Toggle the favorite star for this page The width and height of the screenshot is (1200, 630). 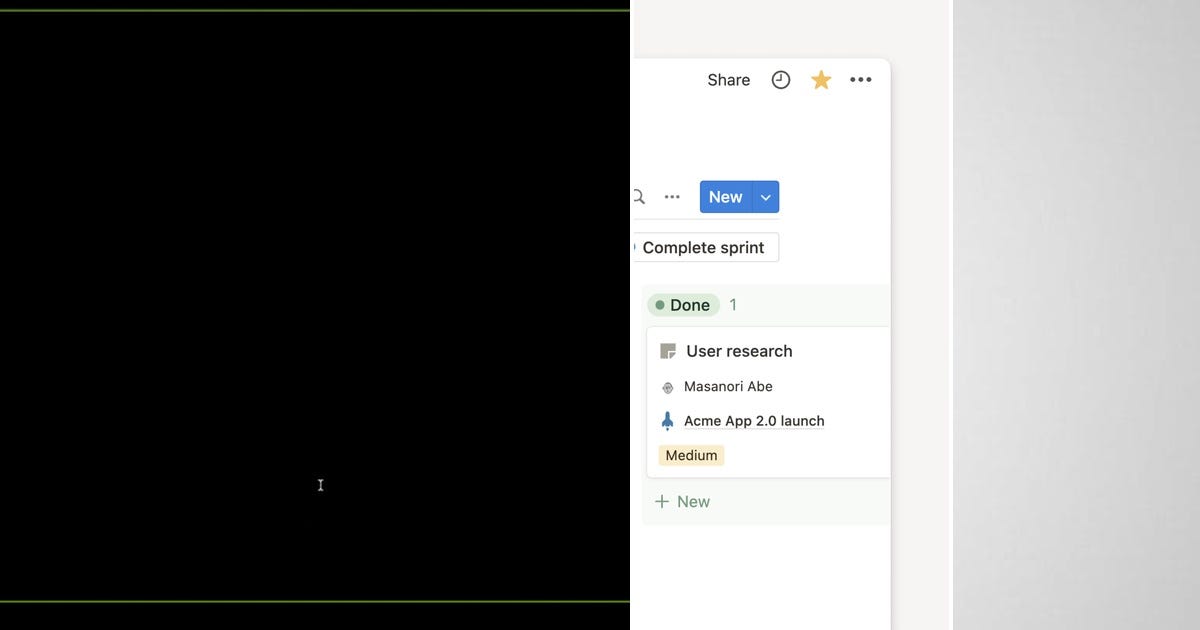tap(820, 79)
